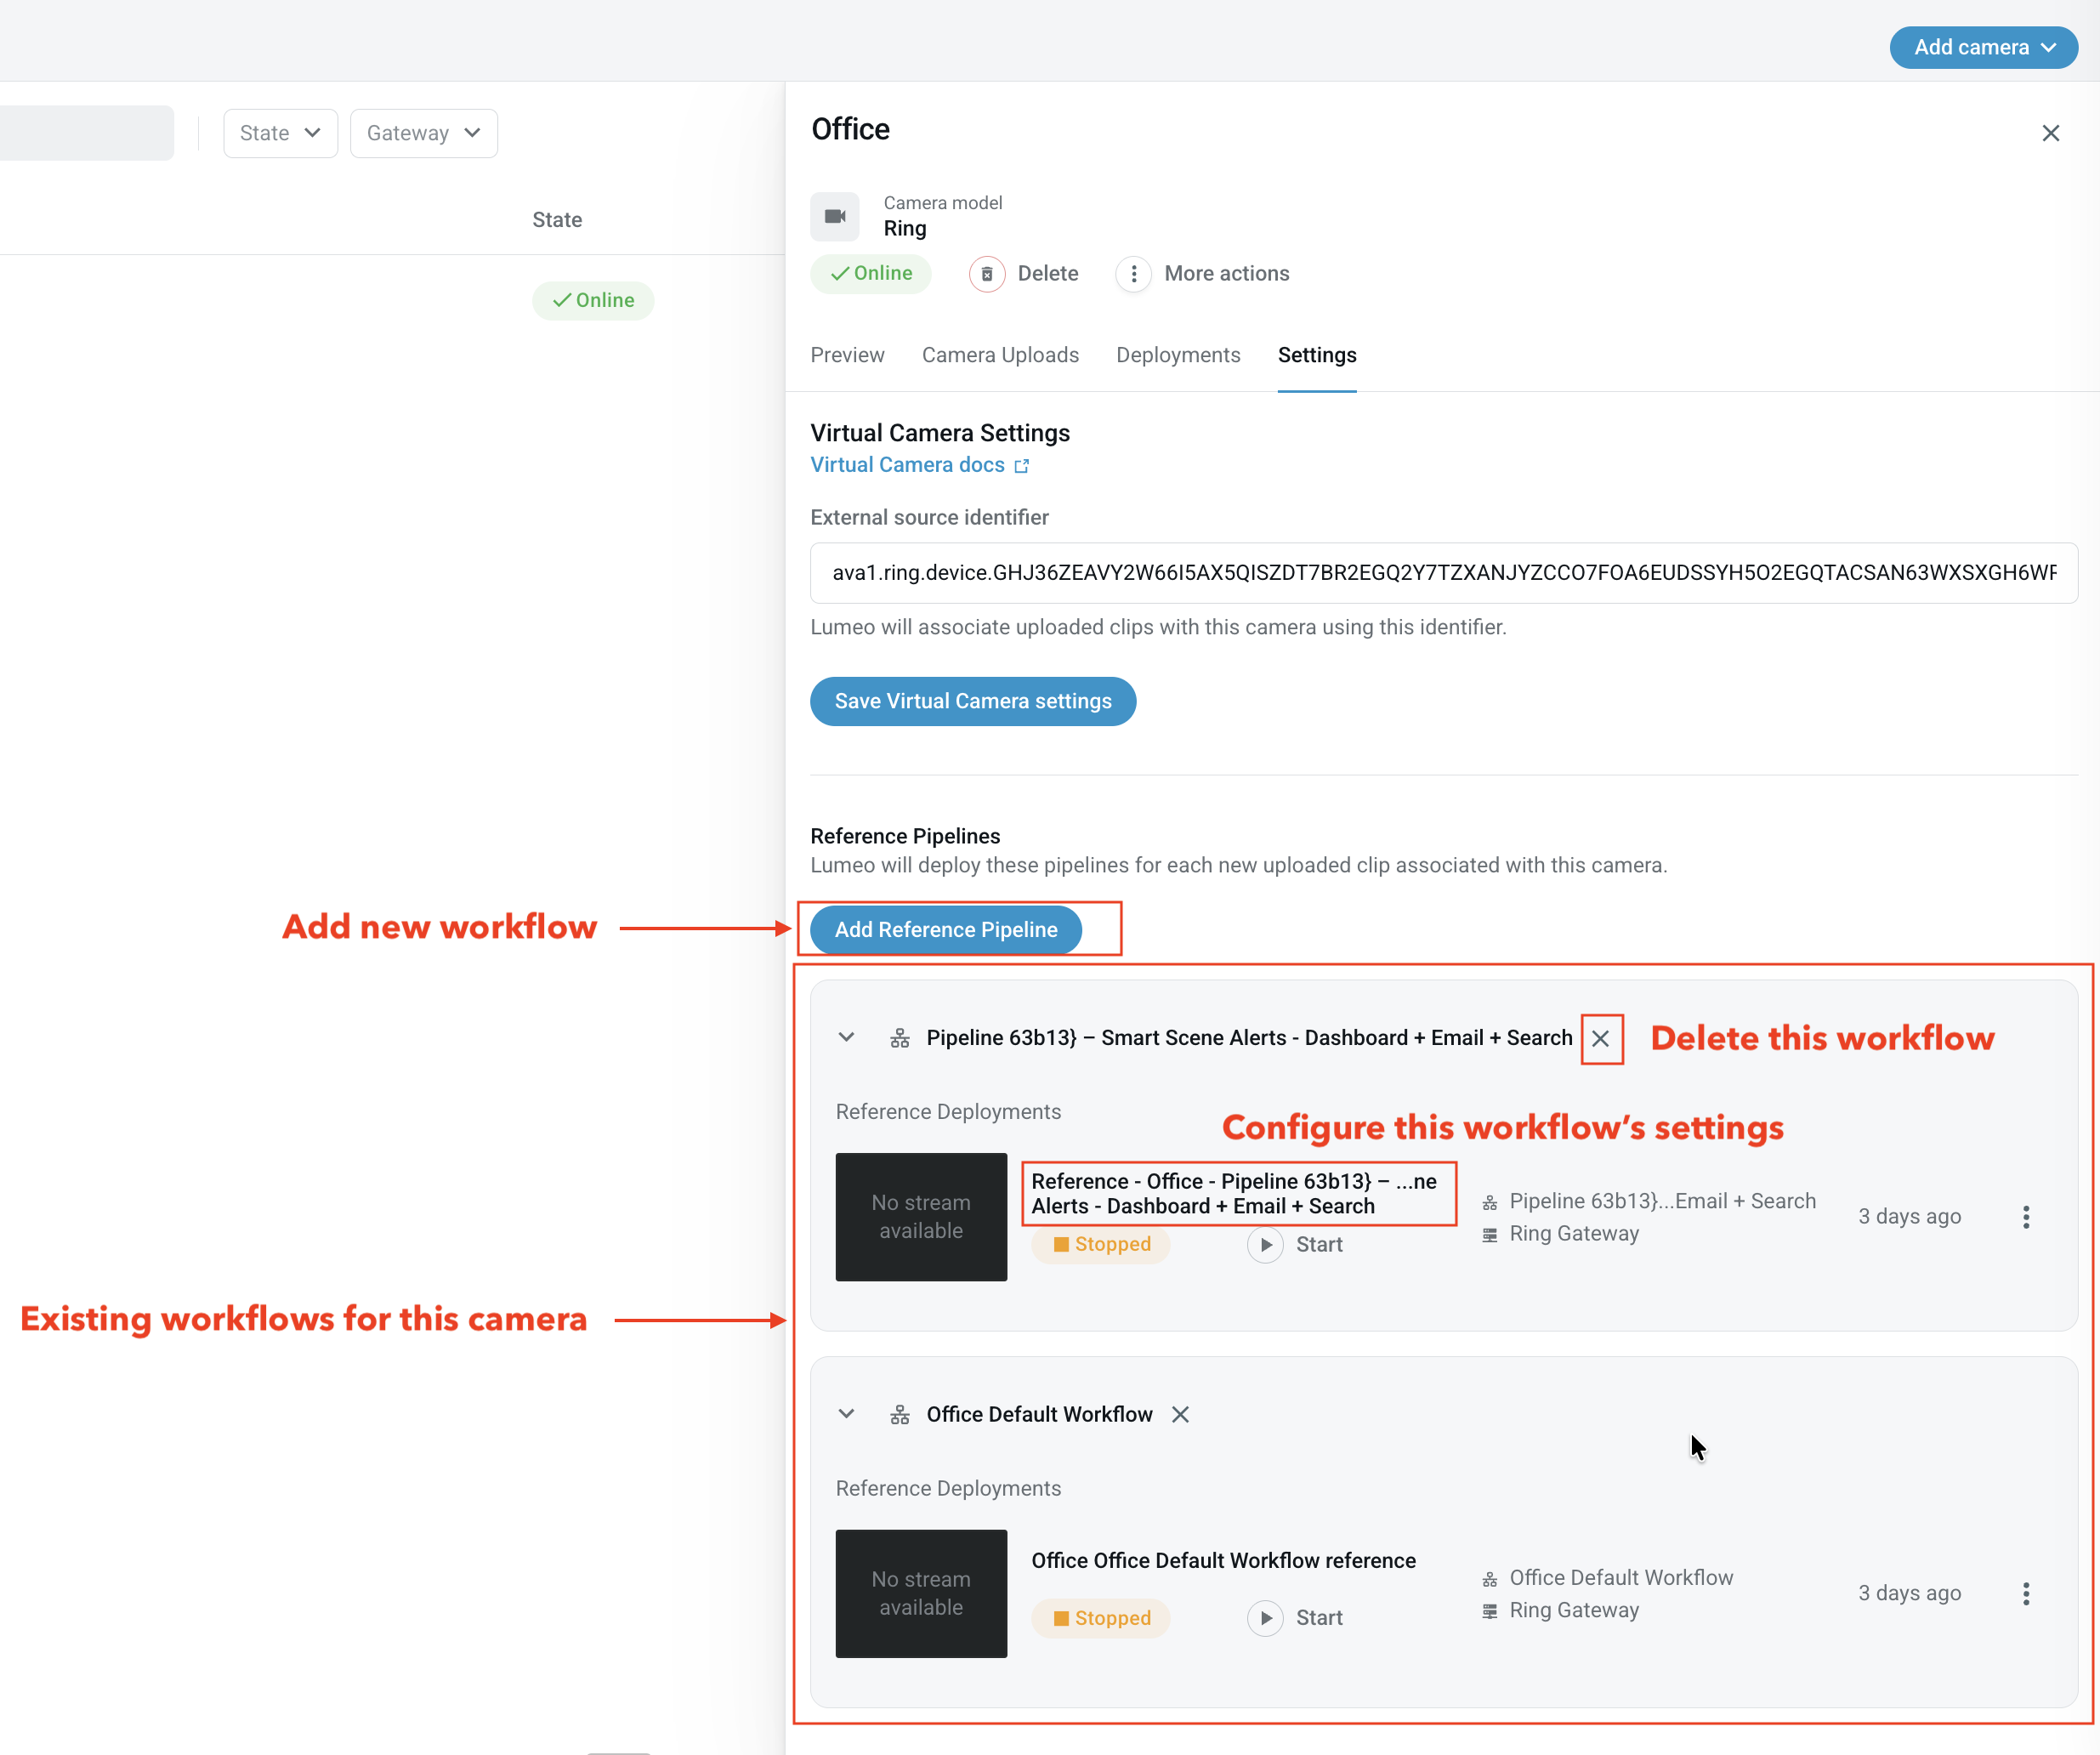Viewport: 2100px width, 1755px height.
Task: Click the External source identifier field
Action: pos(1443,572)
